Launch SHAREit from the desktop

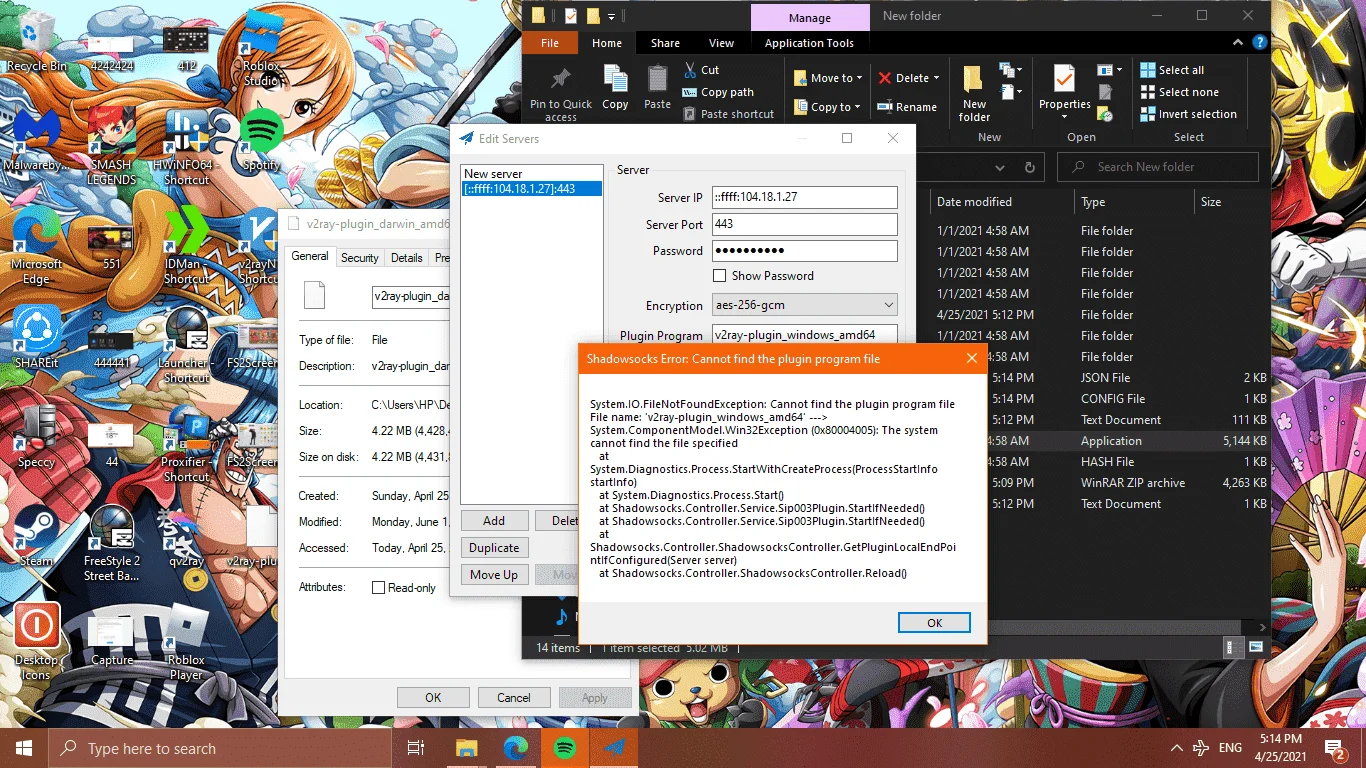click(x=37, y=337)
